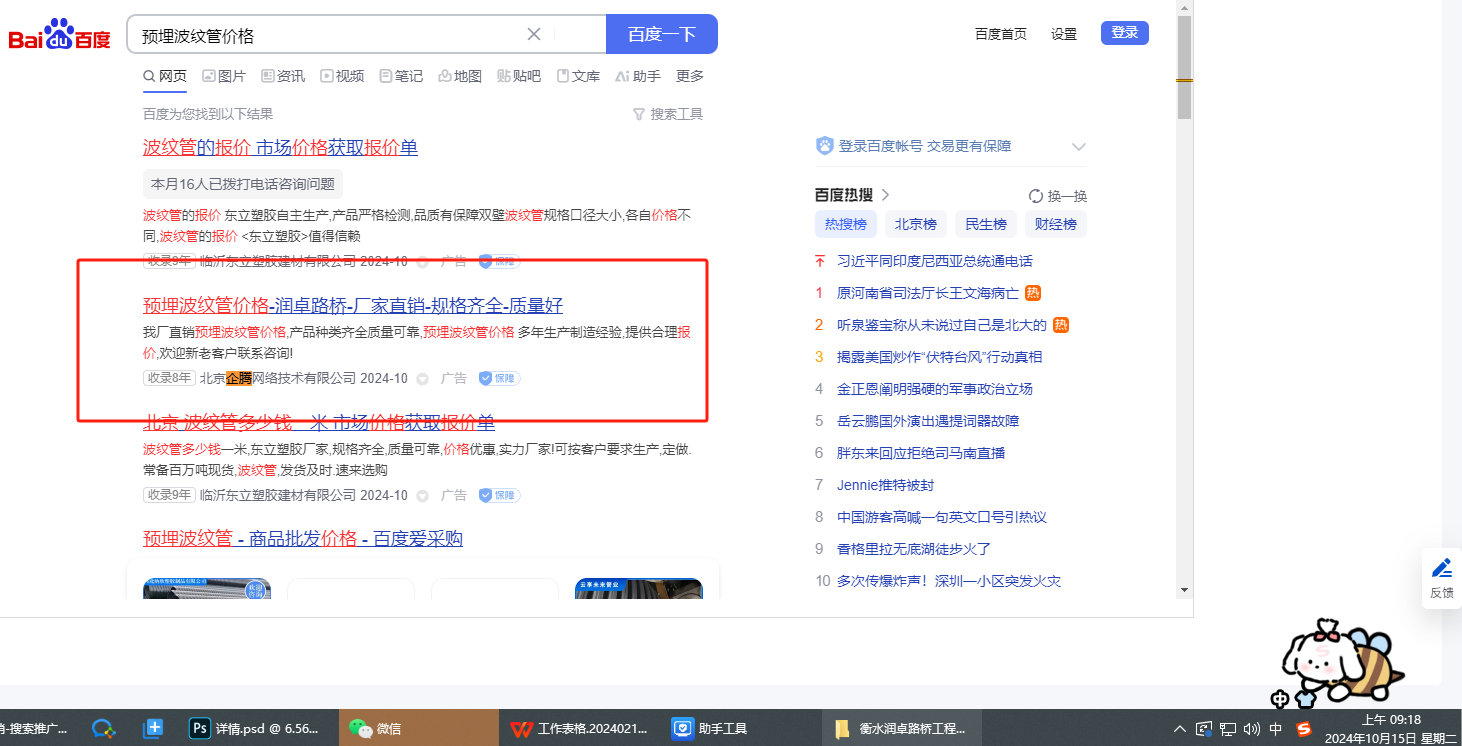The image size is (1462, 746).
Task: Select the 北京榜 hot list tab
Action: click(915, 224)
